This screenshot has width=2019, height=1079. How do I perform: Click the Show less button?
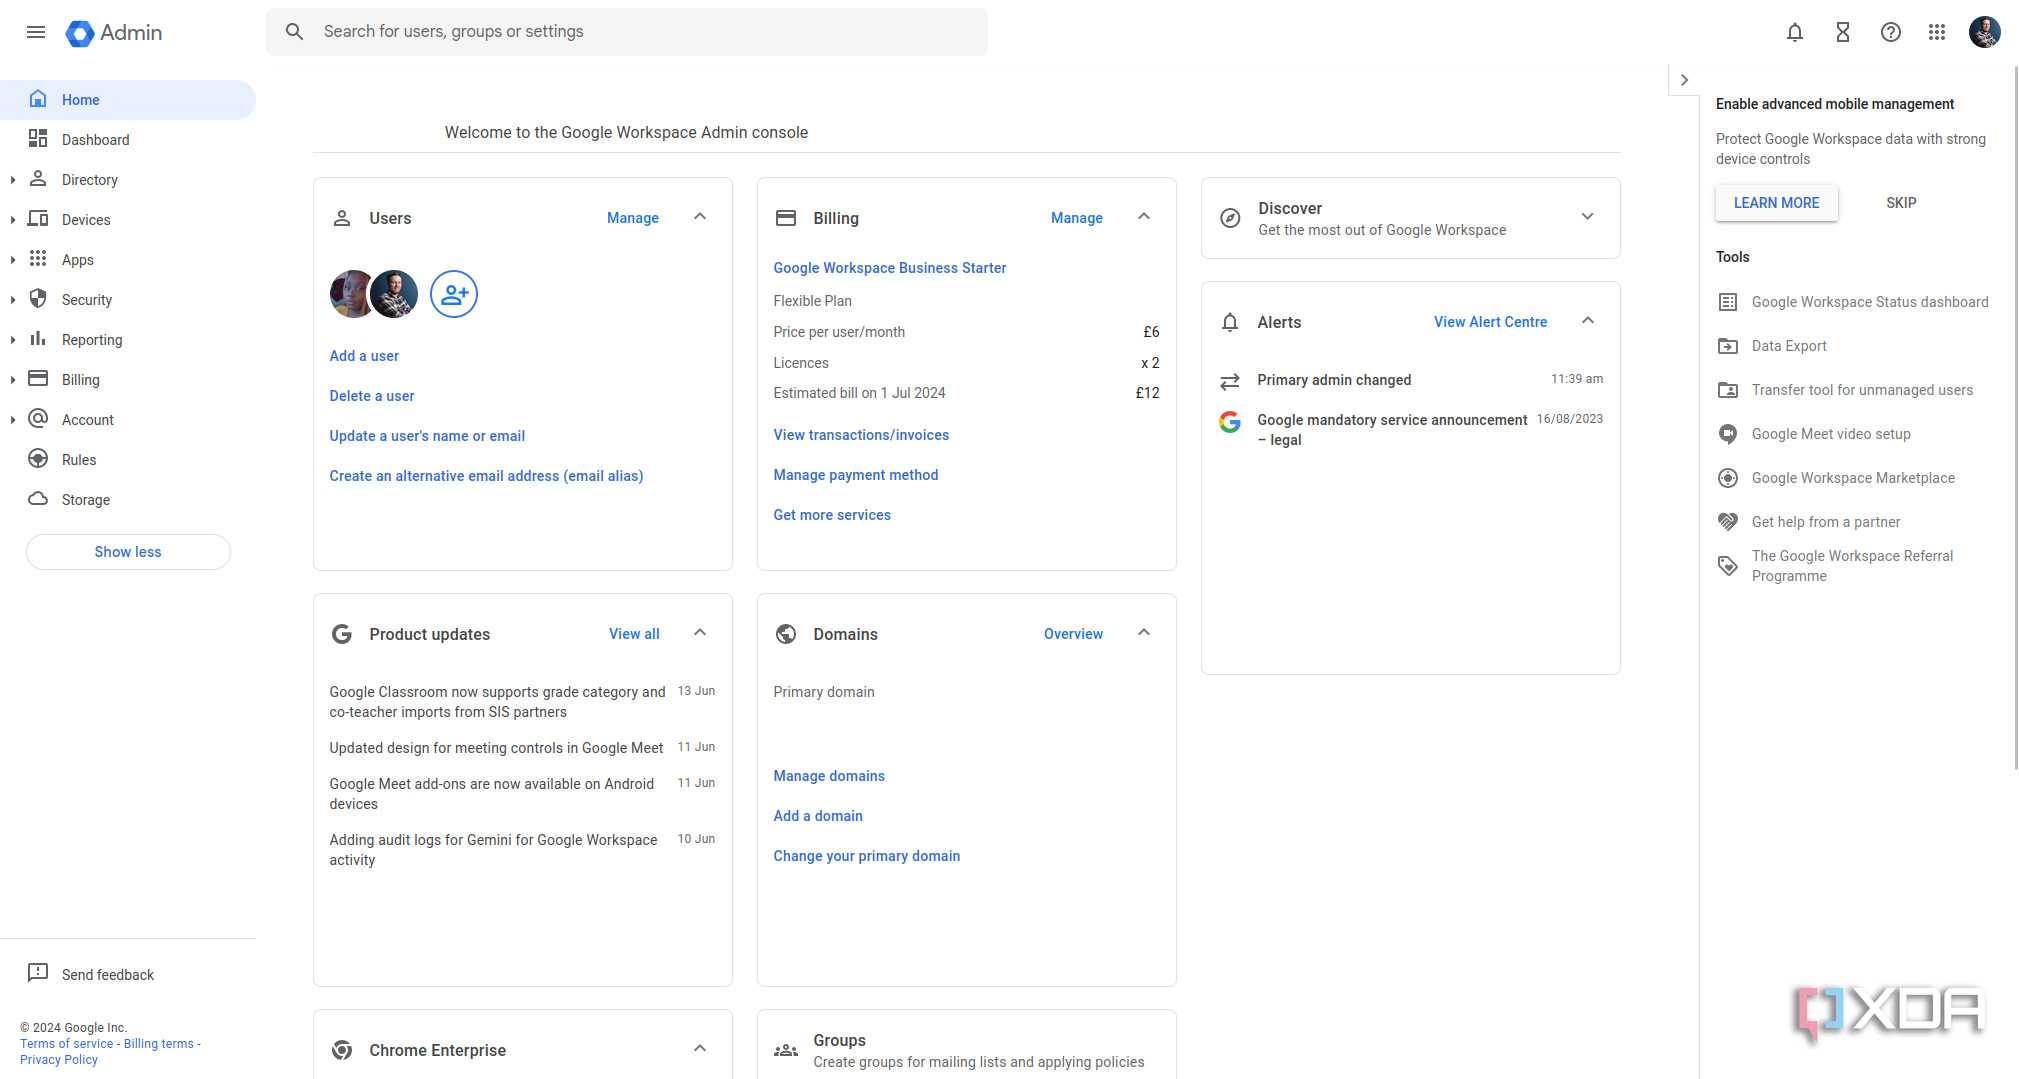pos(128,552)
